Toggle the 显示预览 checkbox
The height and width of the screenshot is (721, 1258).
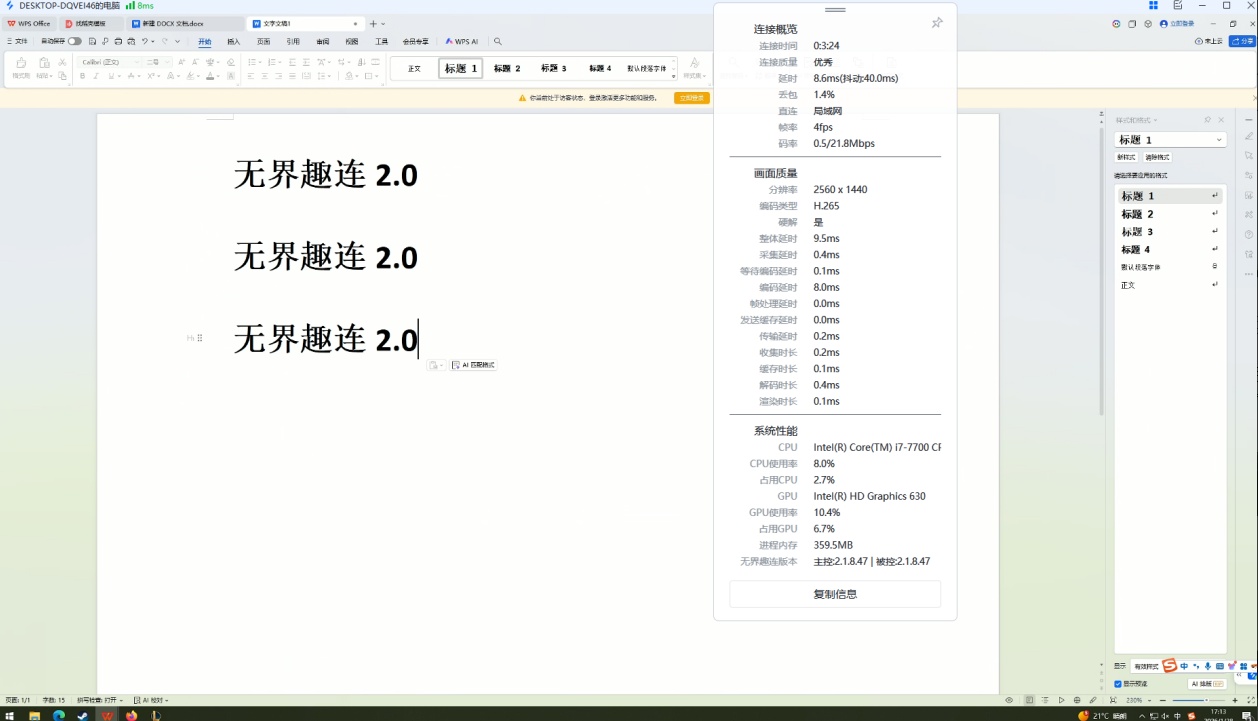click(x=1118, y=684)
